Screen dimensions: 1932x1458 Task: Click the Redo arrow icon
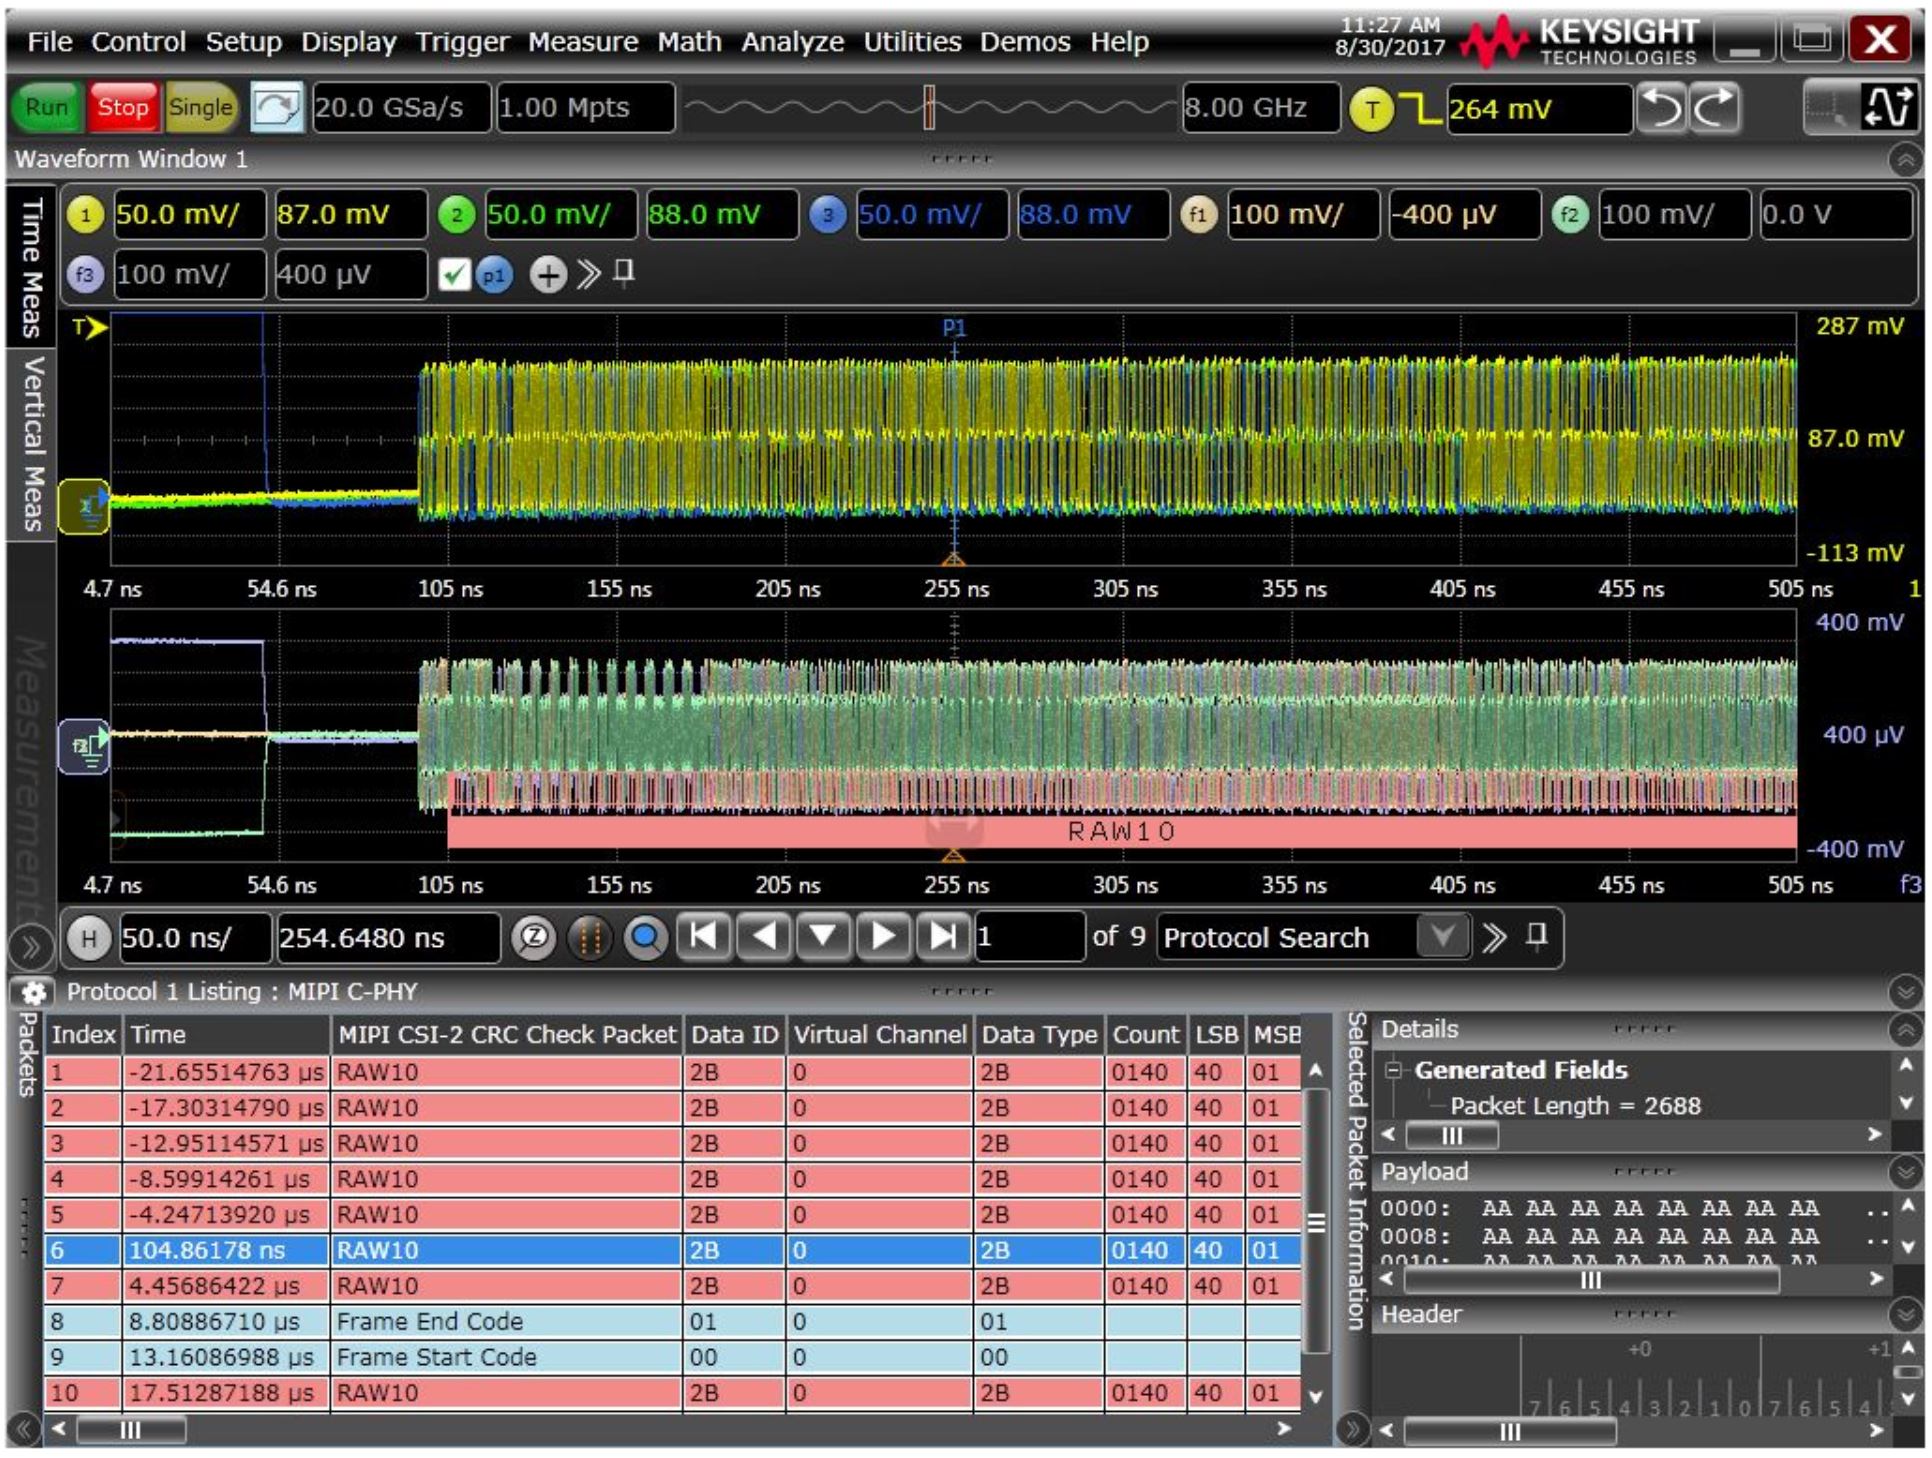1714,108
